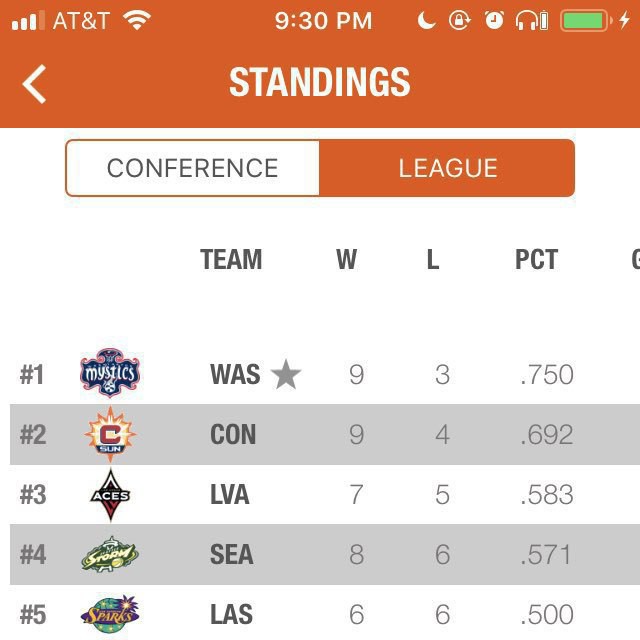Tap the favorite star next to WAS
The width and height of the screenshot is (640, 640).
click(286, 375)
